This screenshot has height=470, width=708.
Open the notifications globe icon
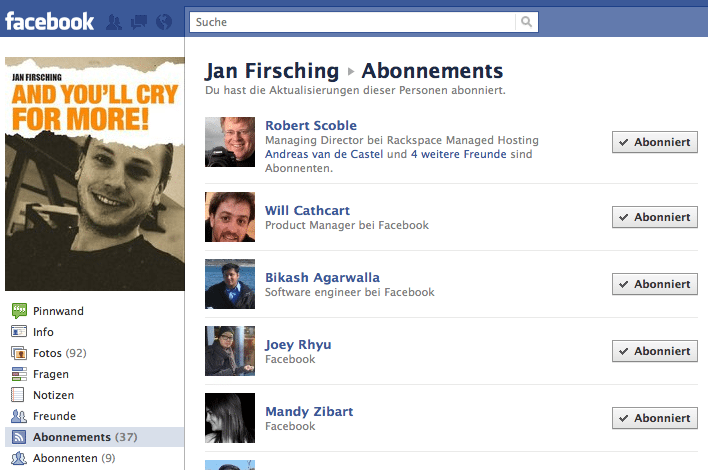[x=164, y=22]
